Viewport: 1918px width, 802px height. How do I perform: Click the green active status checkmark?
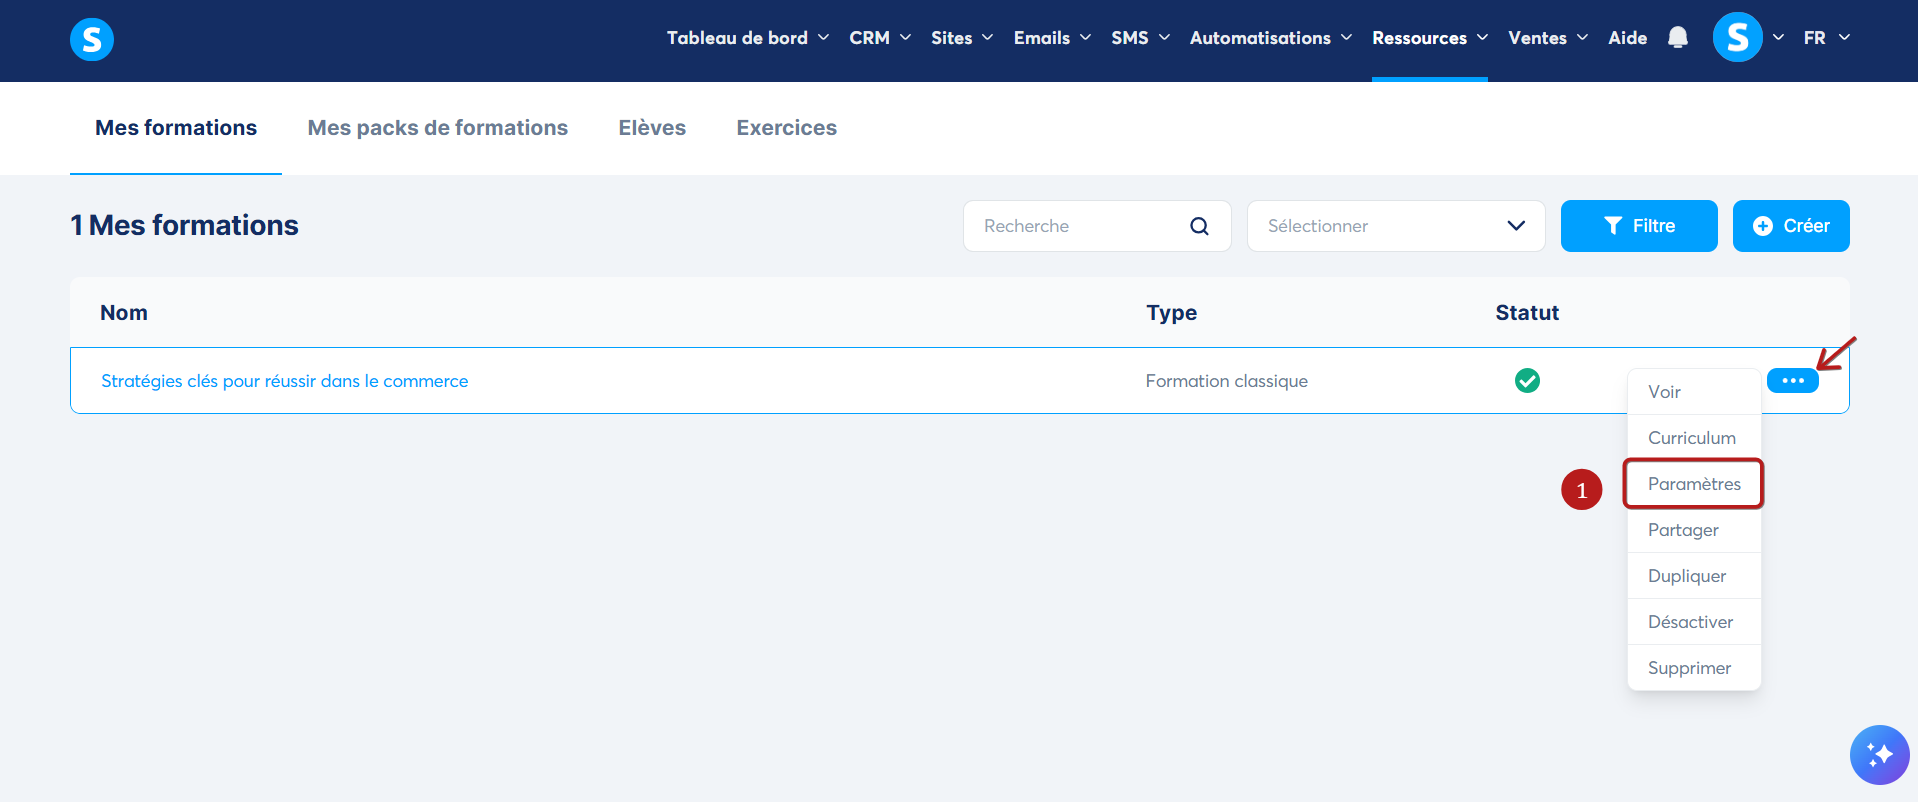(x=1527, y=381)
